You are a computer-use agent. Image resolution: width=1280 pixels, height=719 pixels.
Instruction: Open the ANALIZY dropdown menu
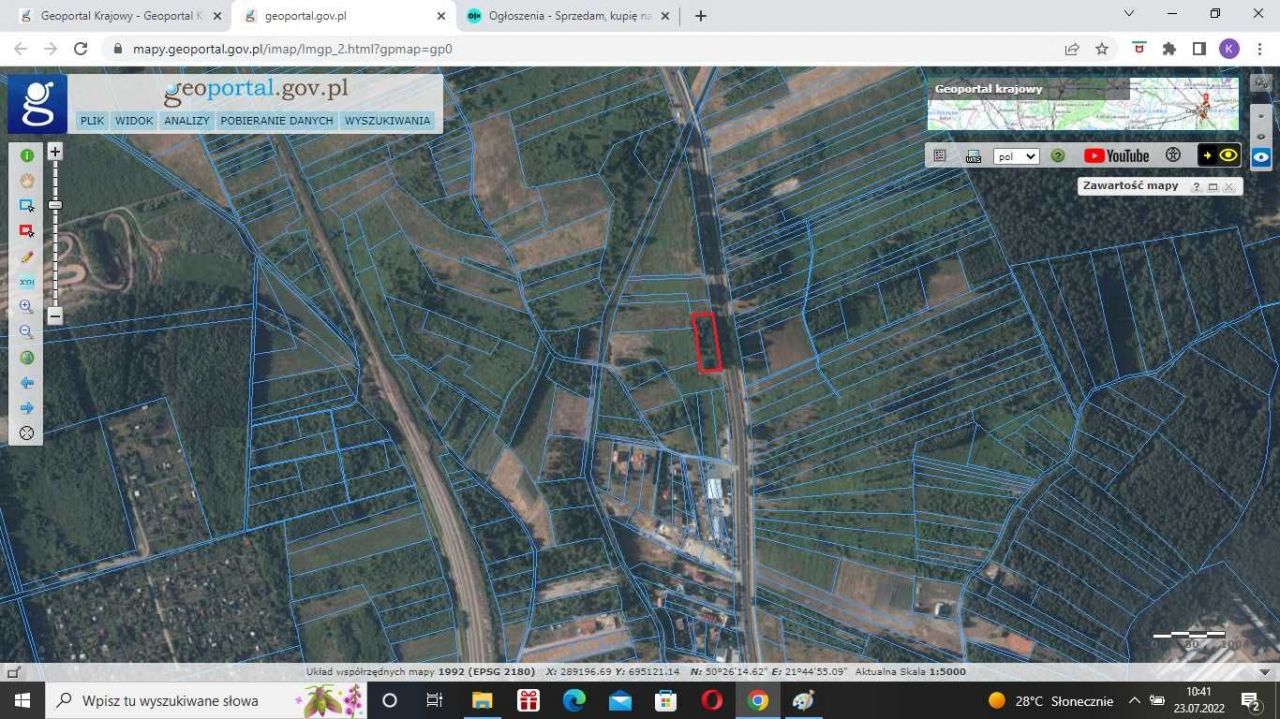pyautogui.click(x=187, y=121)
